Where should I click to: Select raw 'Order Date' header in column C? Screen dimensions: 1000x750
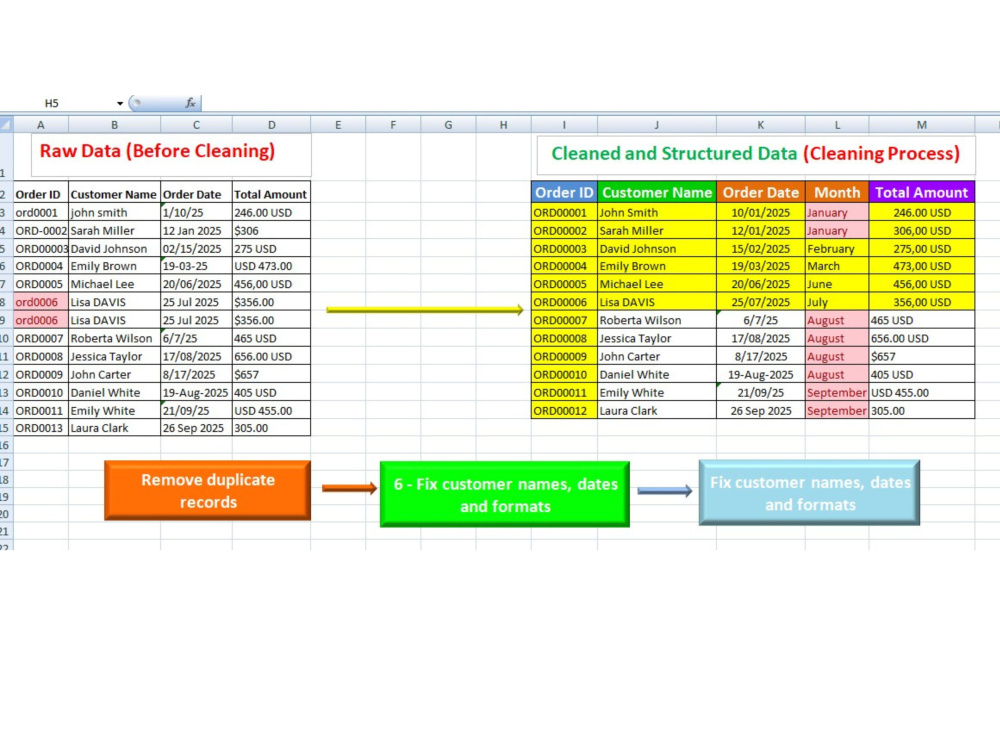196,194
